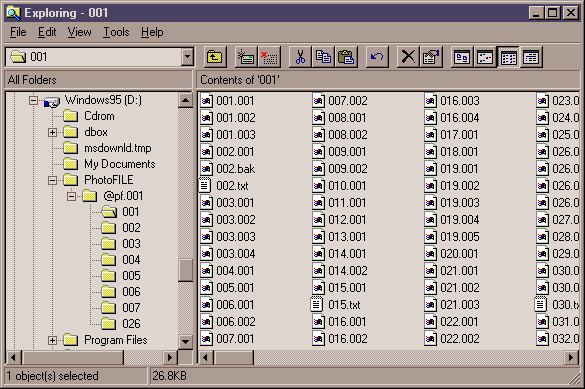Open the Help menu

tap(152, 32)
